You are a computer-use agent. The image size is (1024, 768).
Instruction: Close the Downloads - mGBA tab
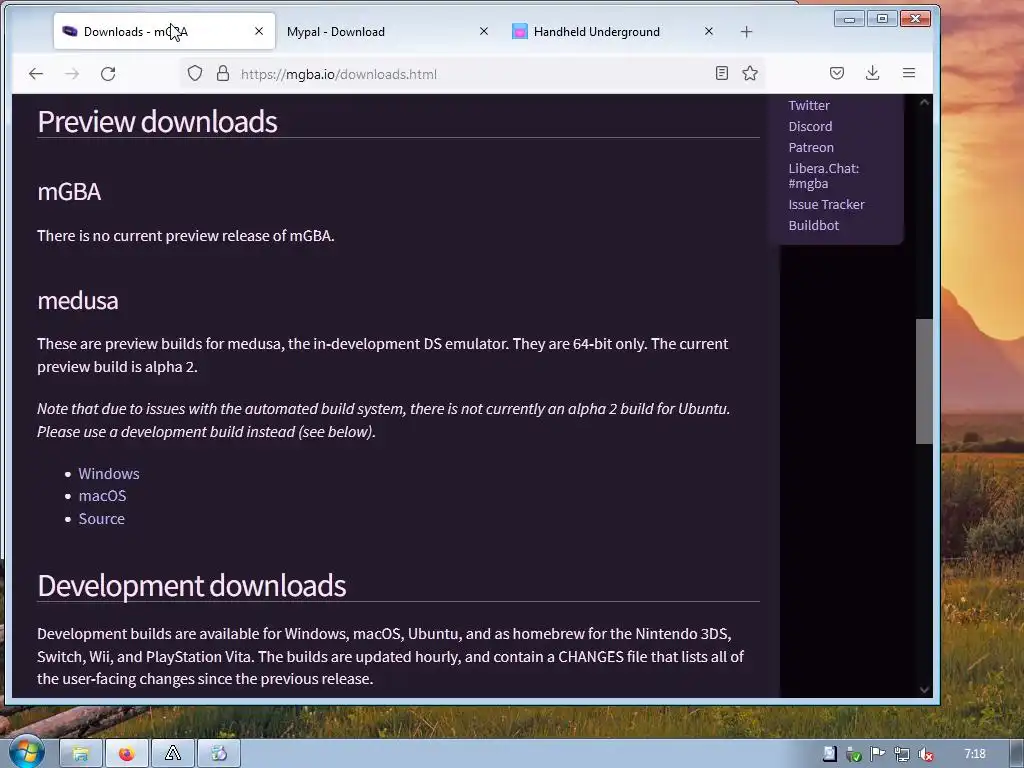(259, 31)
